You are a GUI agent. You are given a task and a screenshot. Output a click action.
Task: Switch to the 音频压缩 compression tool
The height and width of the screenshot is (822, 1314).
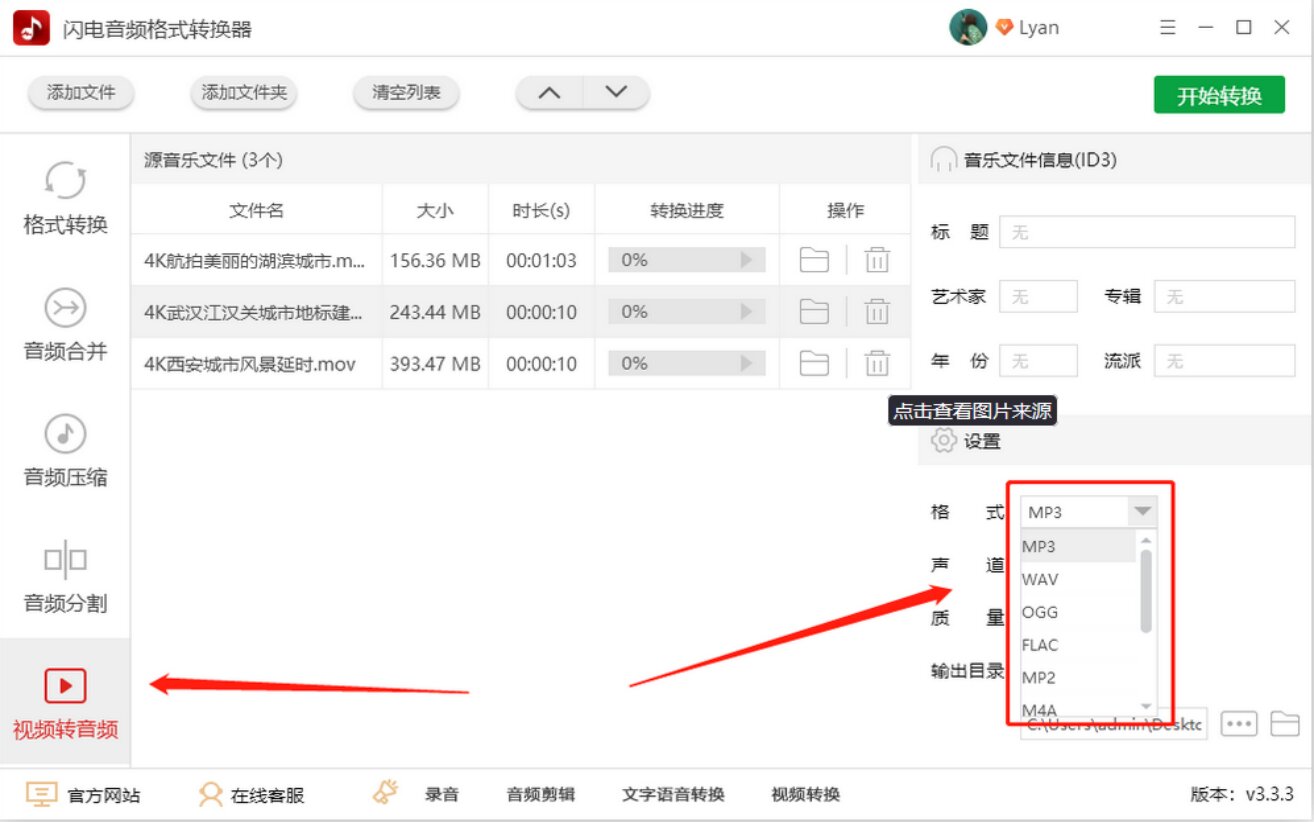[x=63, y=452]
